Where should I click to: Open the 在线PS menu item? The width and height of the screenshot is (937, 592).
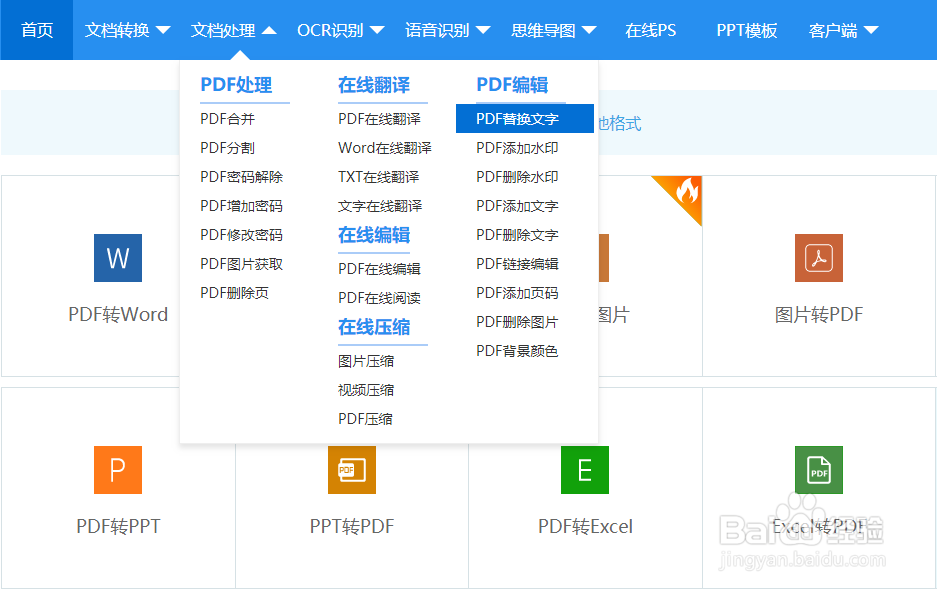pos(650,30)
